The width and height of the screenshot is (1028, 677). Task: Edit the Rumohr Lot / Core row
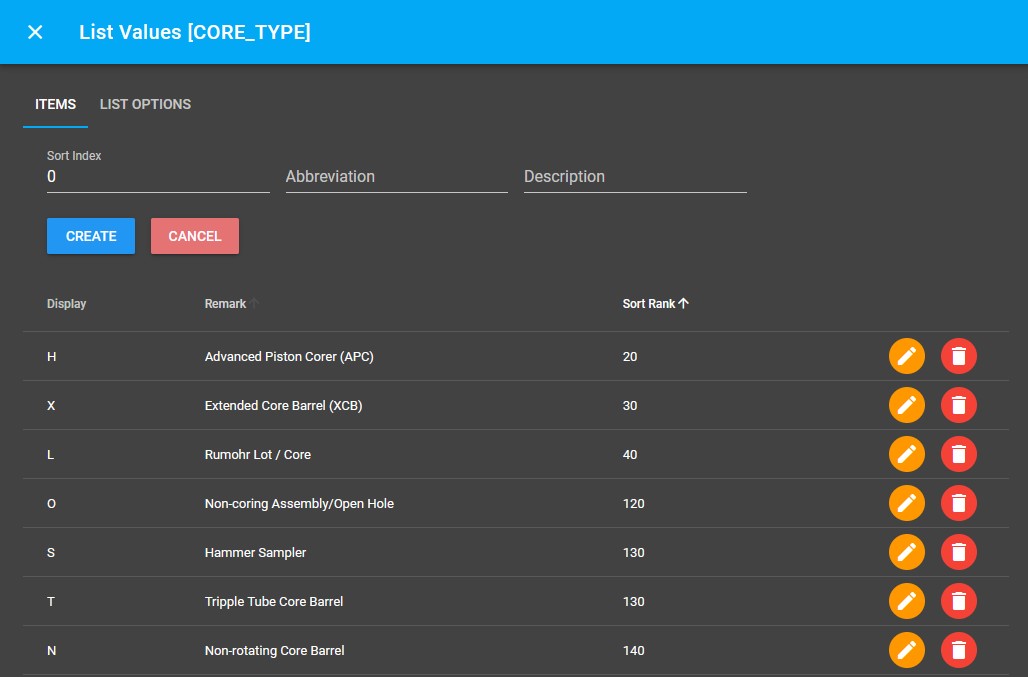pyautogui.click(x=906, y=454)
